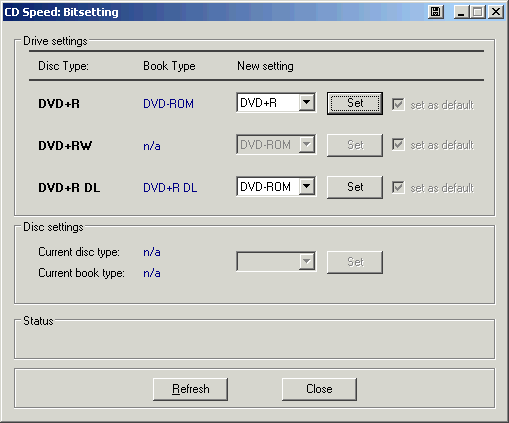Click the save floppy disk icon in title bar
The height and width of the screenshot is (423, 509).
(435, 12)
